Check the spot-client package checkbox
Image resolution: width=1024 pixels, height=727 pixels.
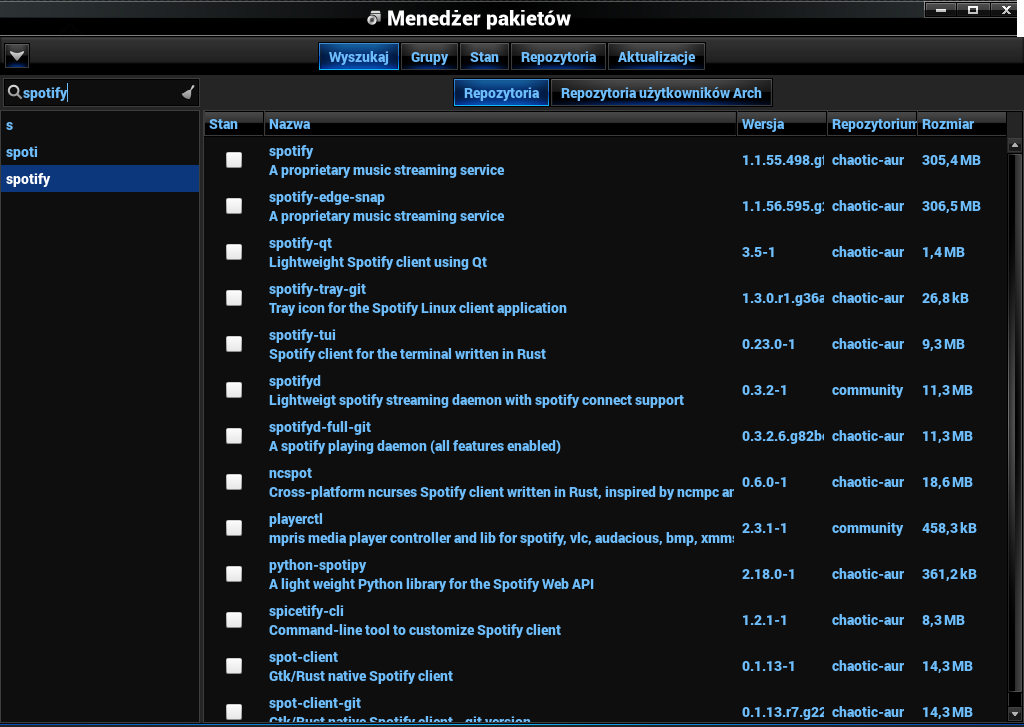234,666
